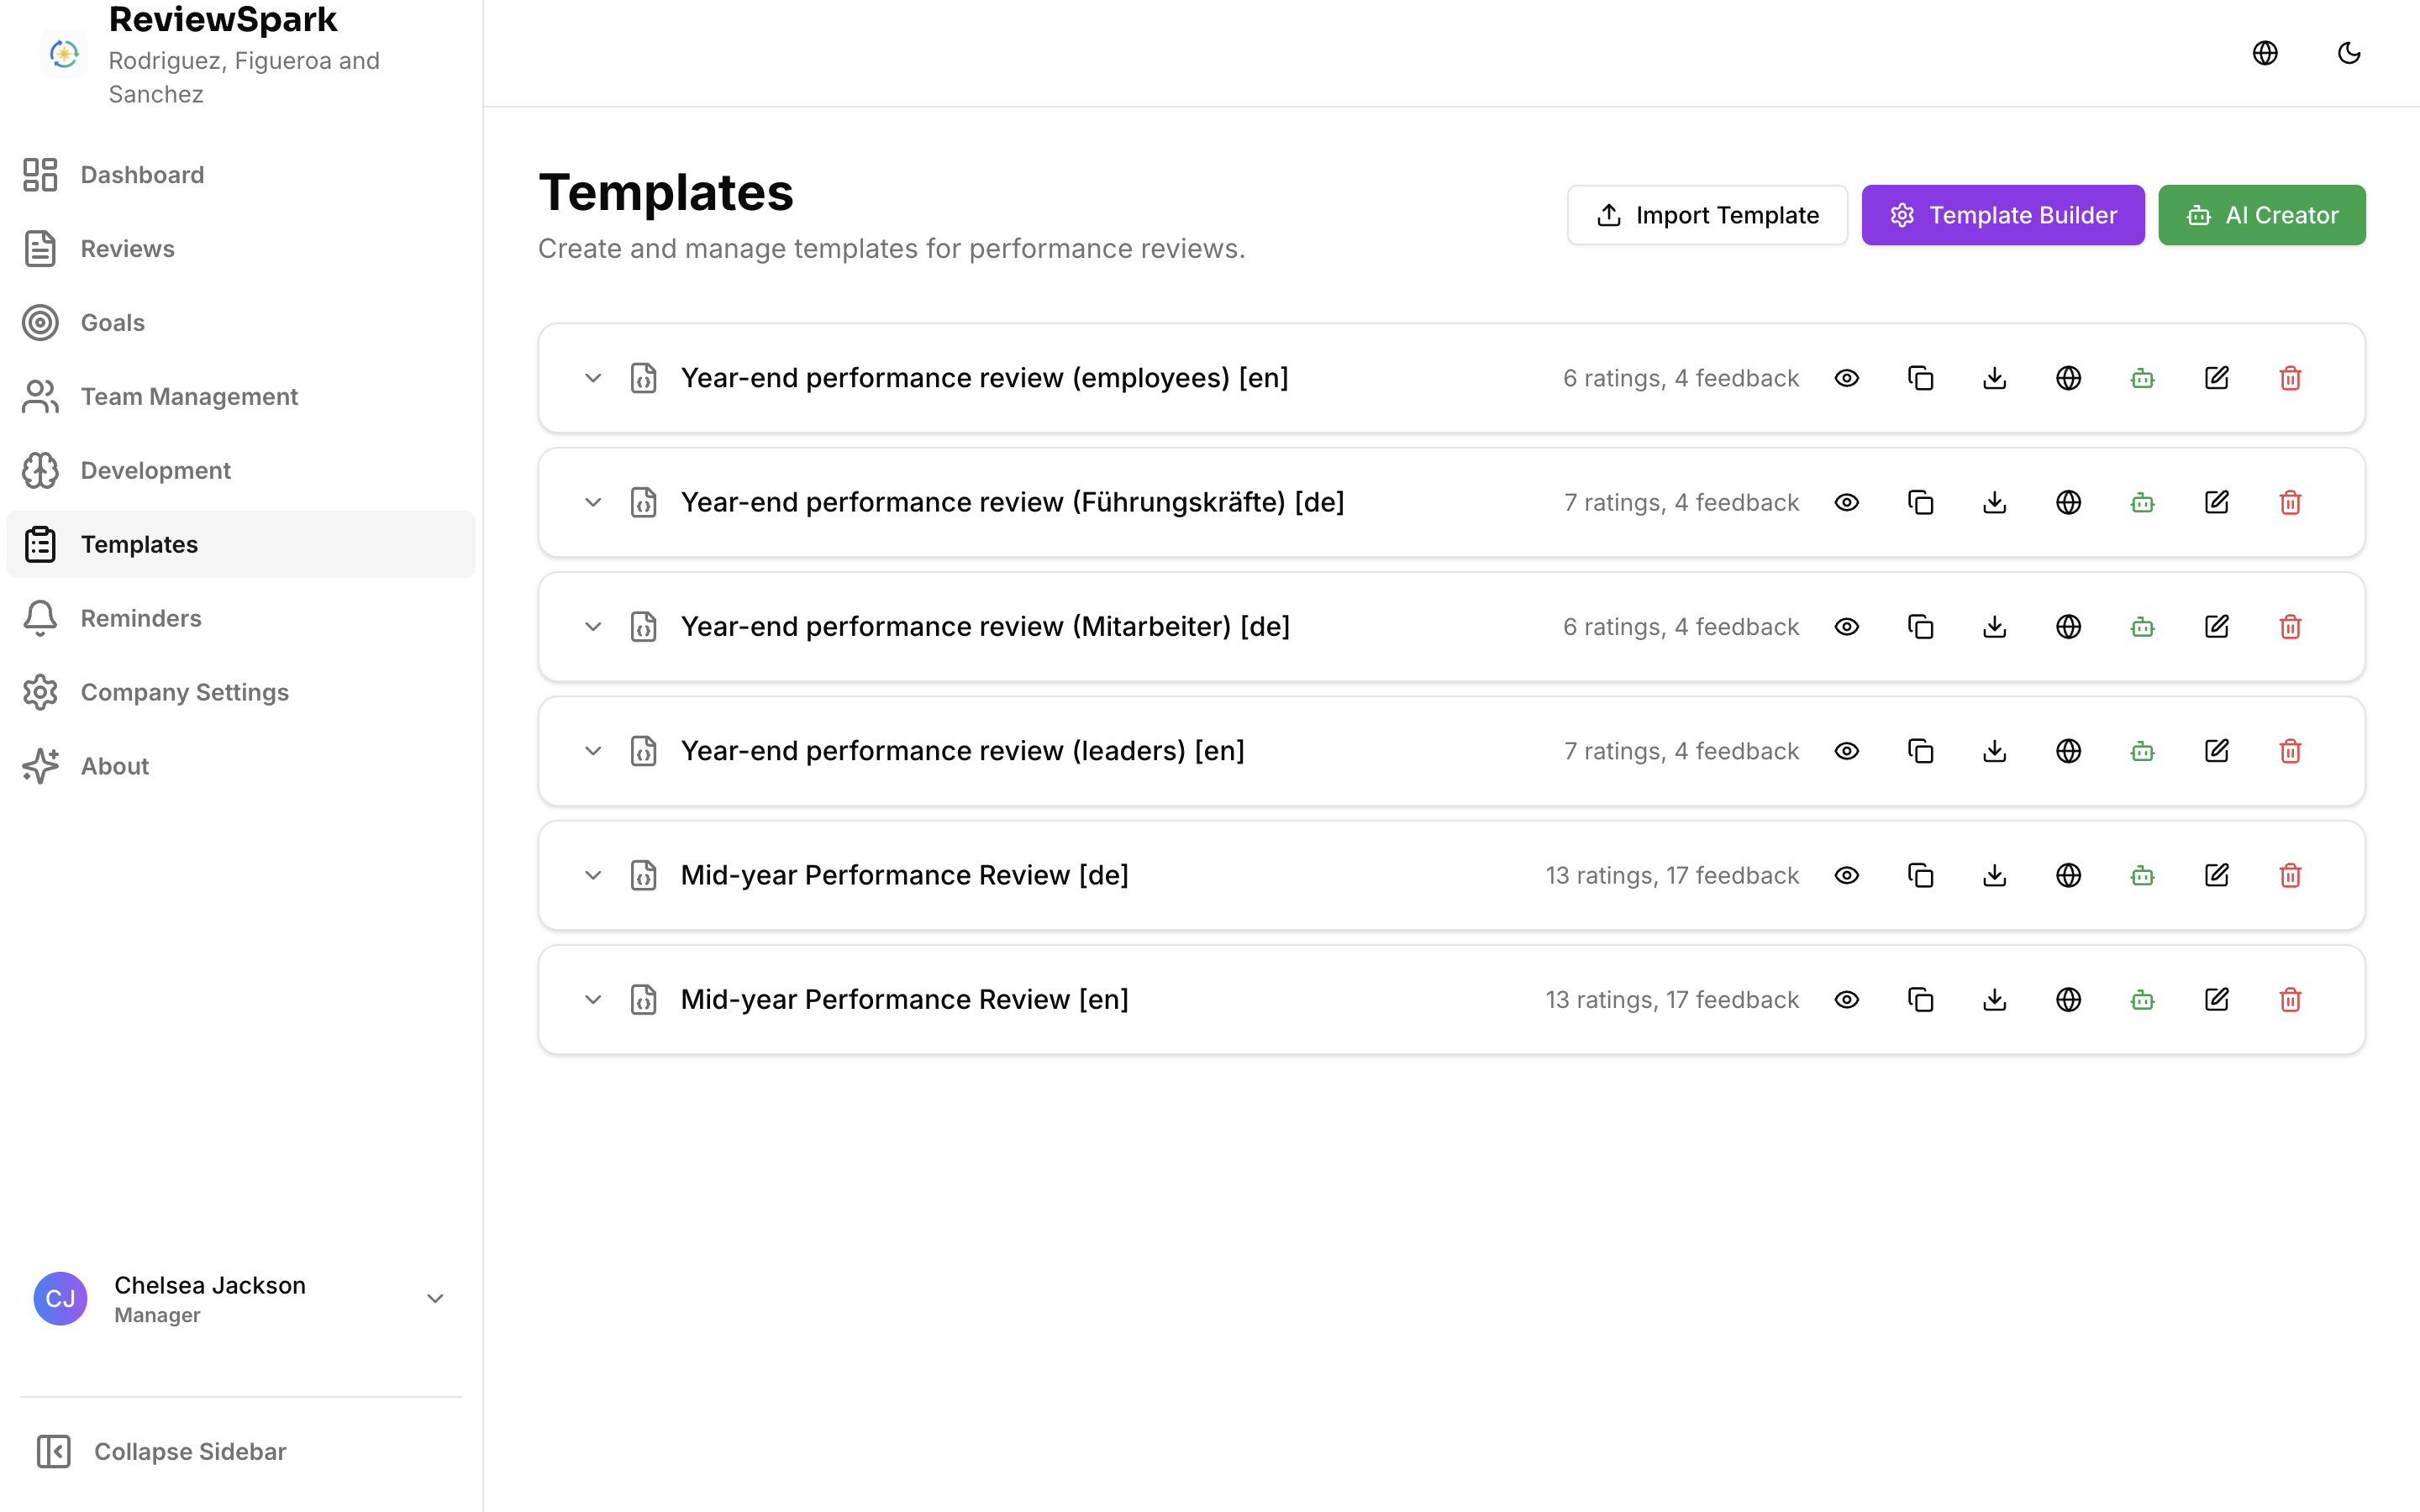Open Company Settings from the sidebar
The width and height of the screenshot is (2420, 1512).
click(184, 692)
